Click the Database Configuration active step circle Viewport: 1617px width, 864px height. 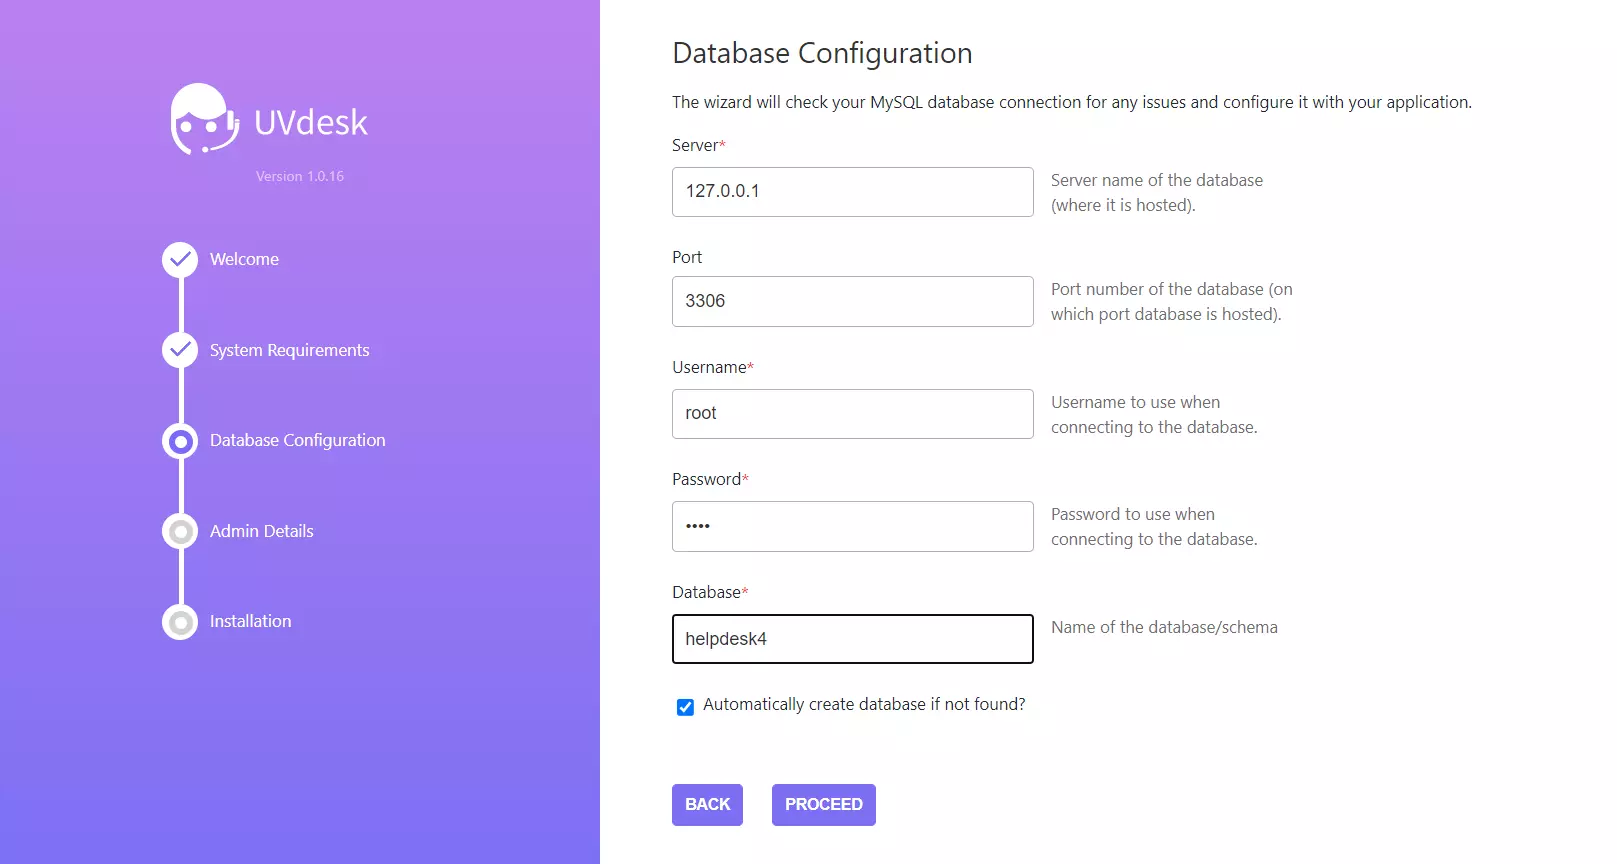click(180, 441)
